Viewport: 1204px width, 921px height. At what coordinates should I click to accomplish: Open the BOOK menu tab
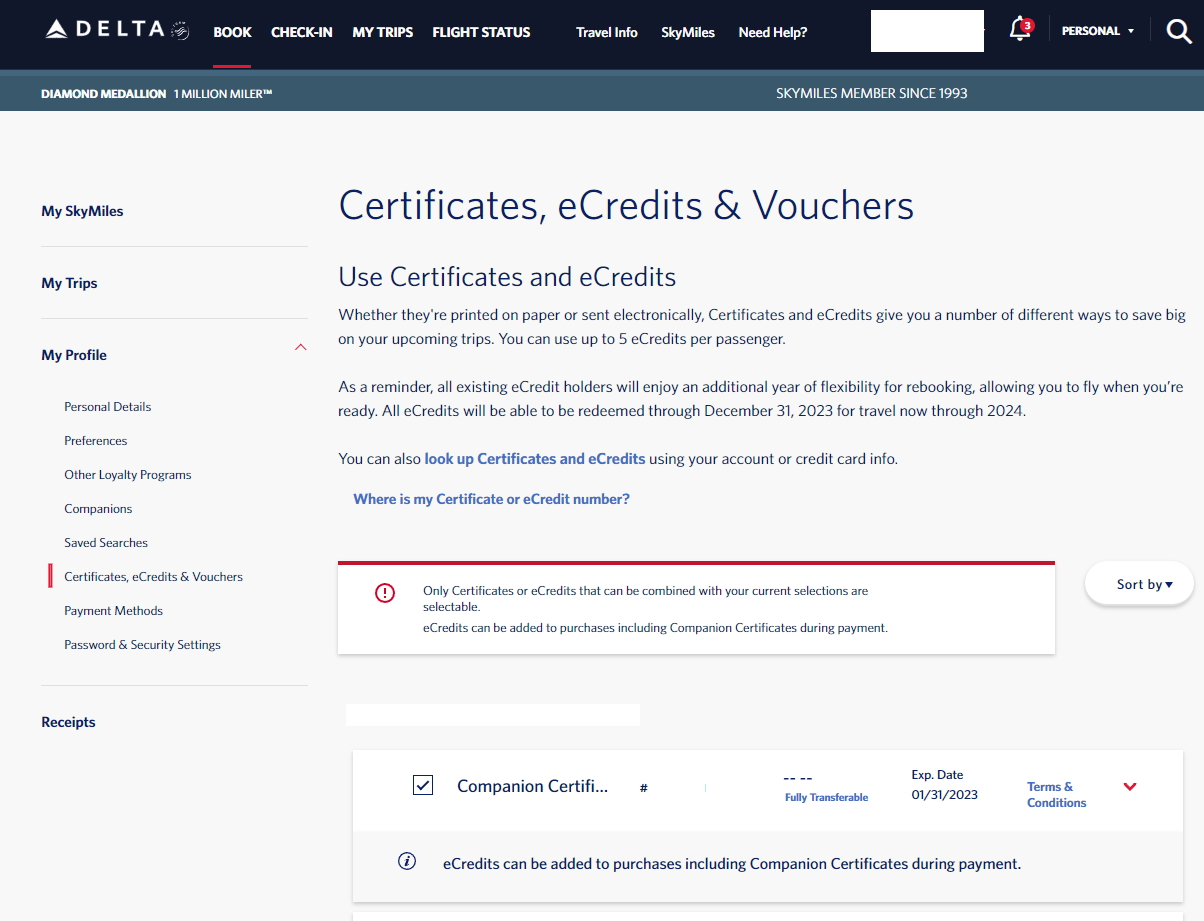[x=232, y=32]
